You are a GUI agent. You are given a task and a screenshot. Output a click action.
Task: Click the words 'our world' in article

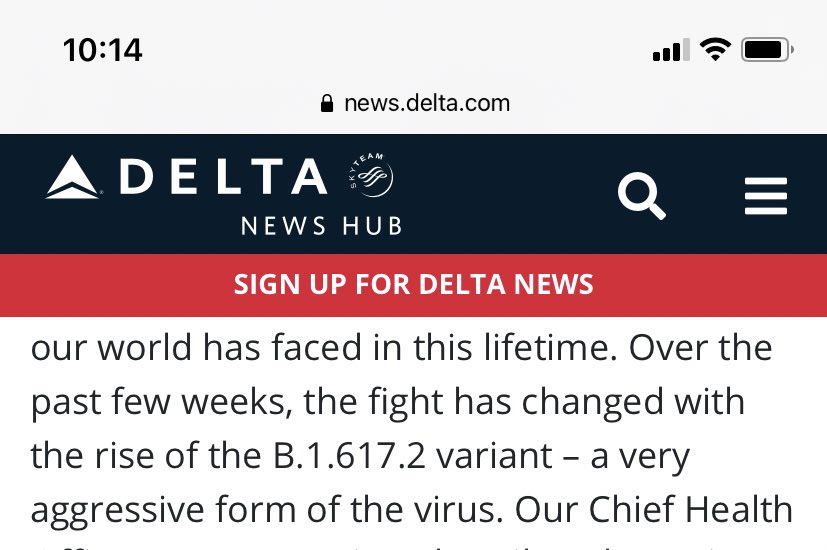[109, 348]
